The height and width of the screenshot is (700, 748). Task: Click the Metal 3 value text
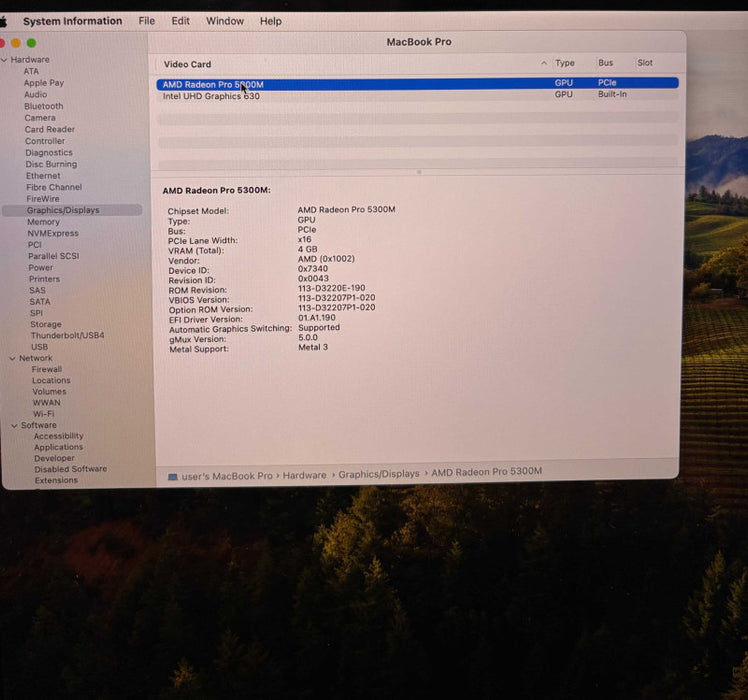tap(313, 348)
